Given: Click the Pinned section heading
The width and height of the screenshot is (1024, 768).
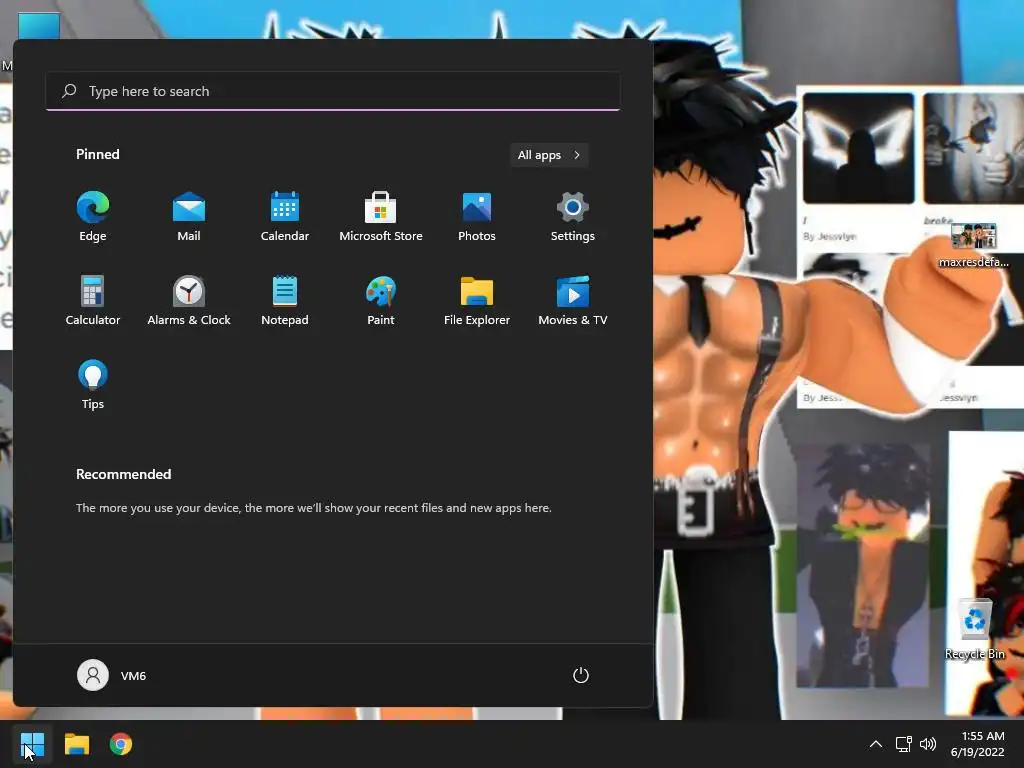Looking at the screenshot, I should [x=98, y=154].
